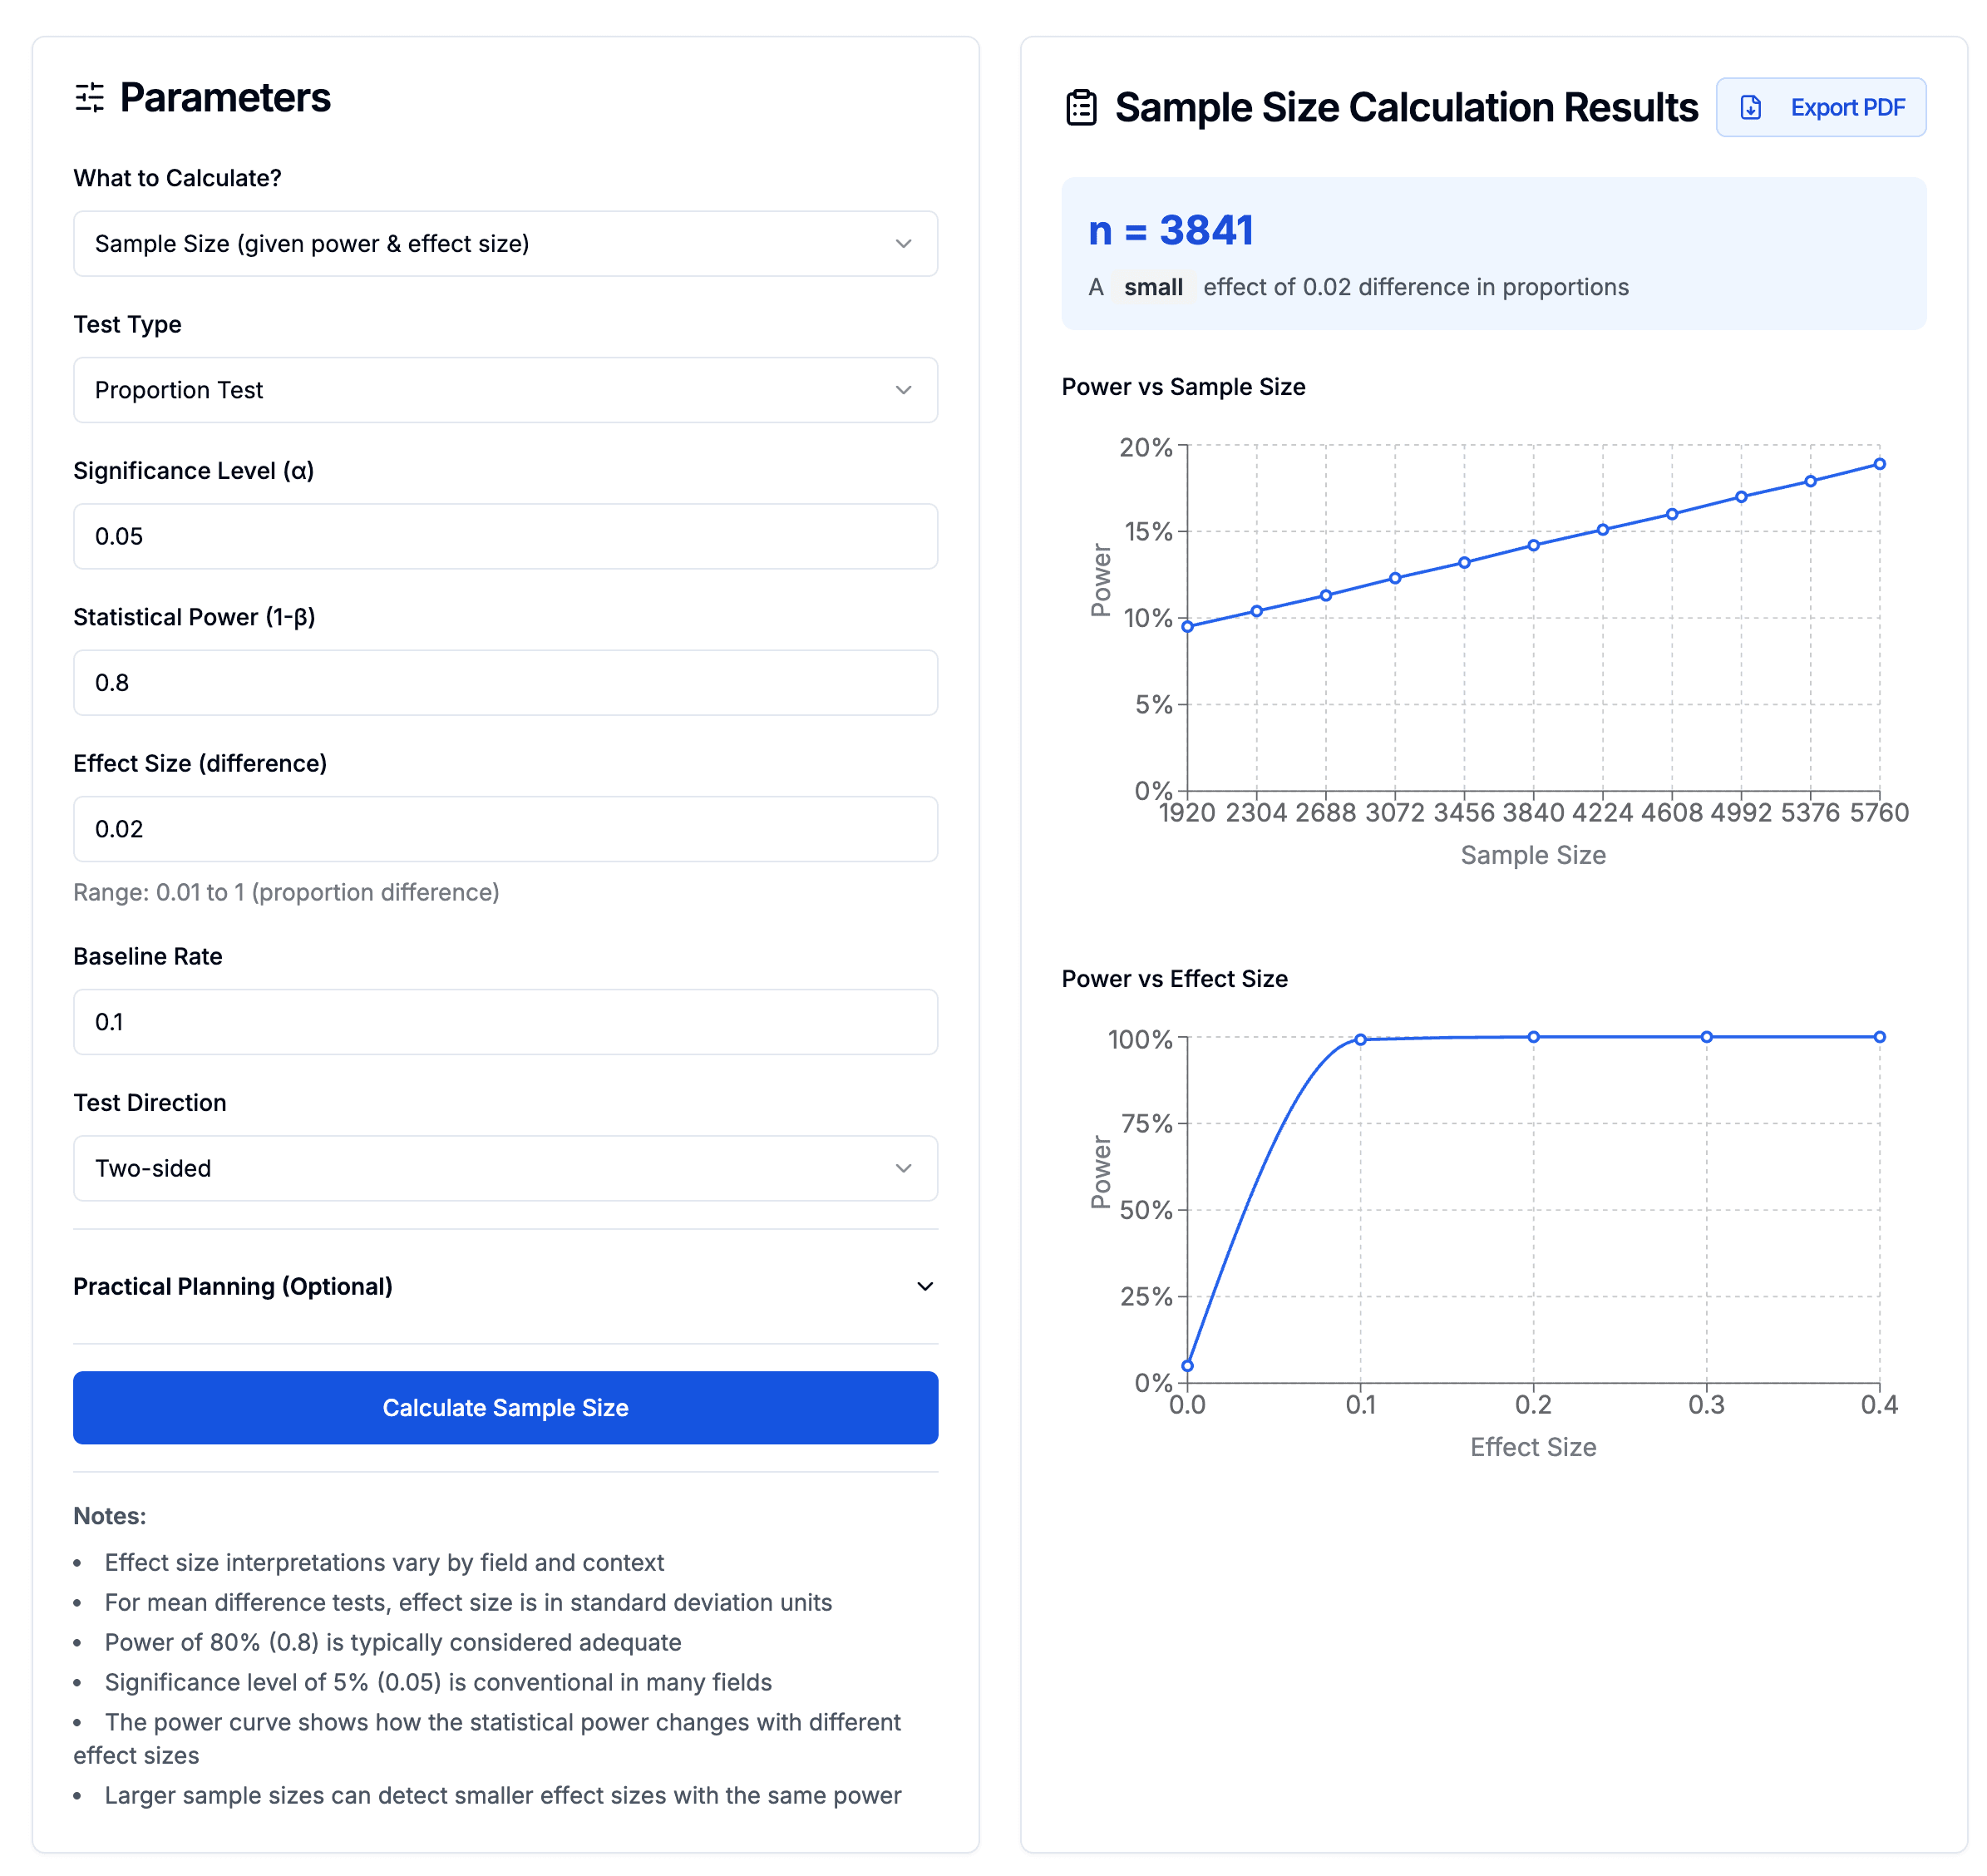Open the Proportion Test type dropdown

pos(505,390)
